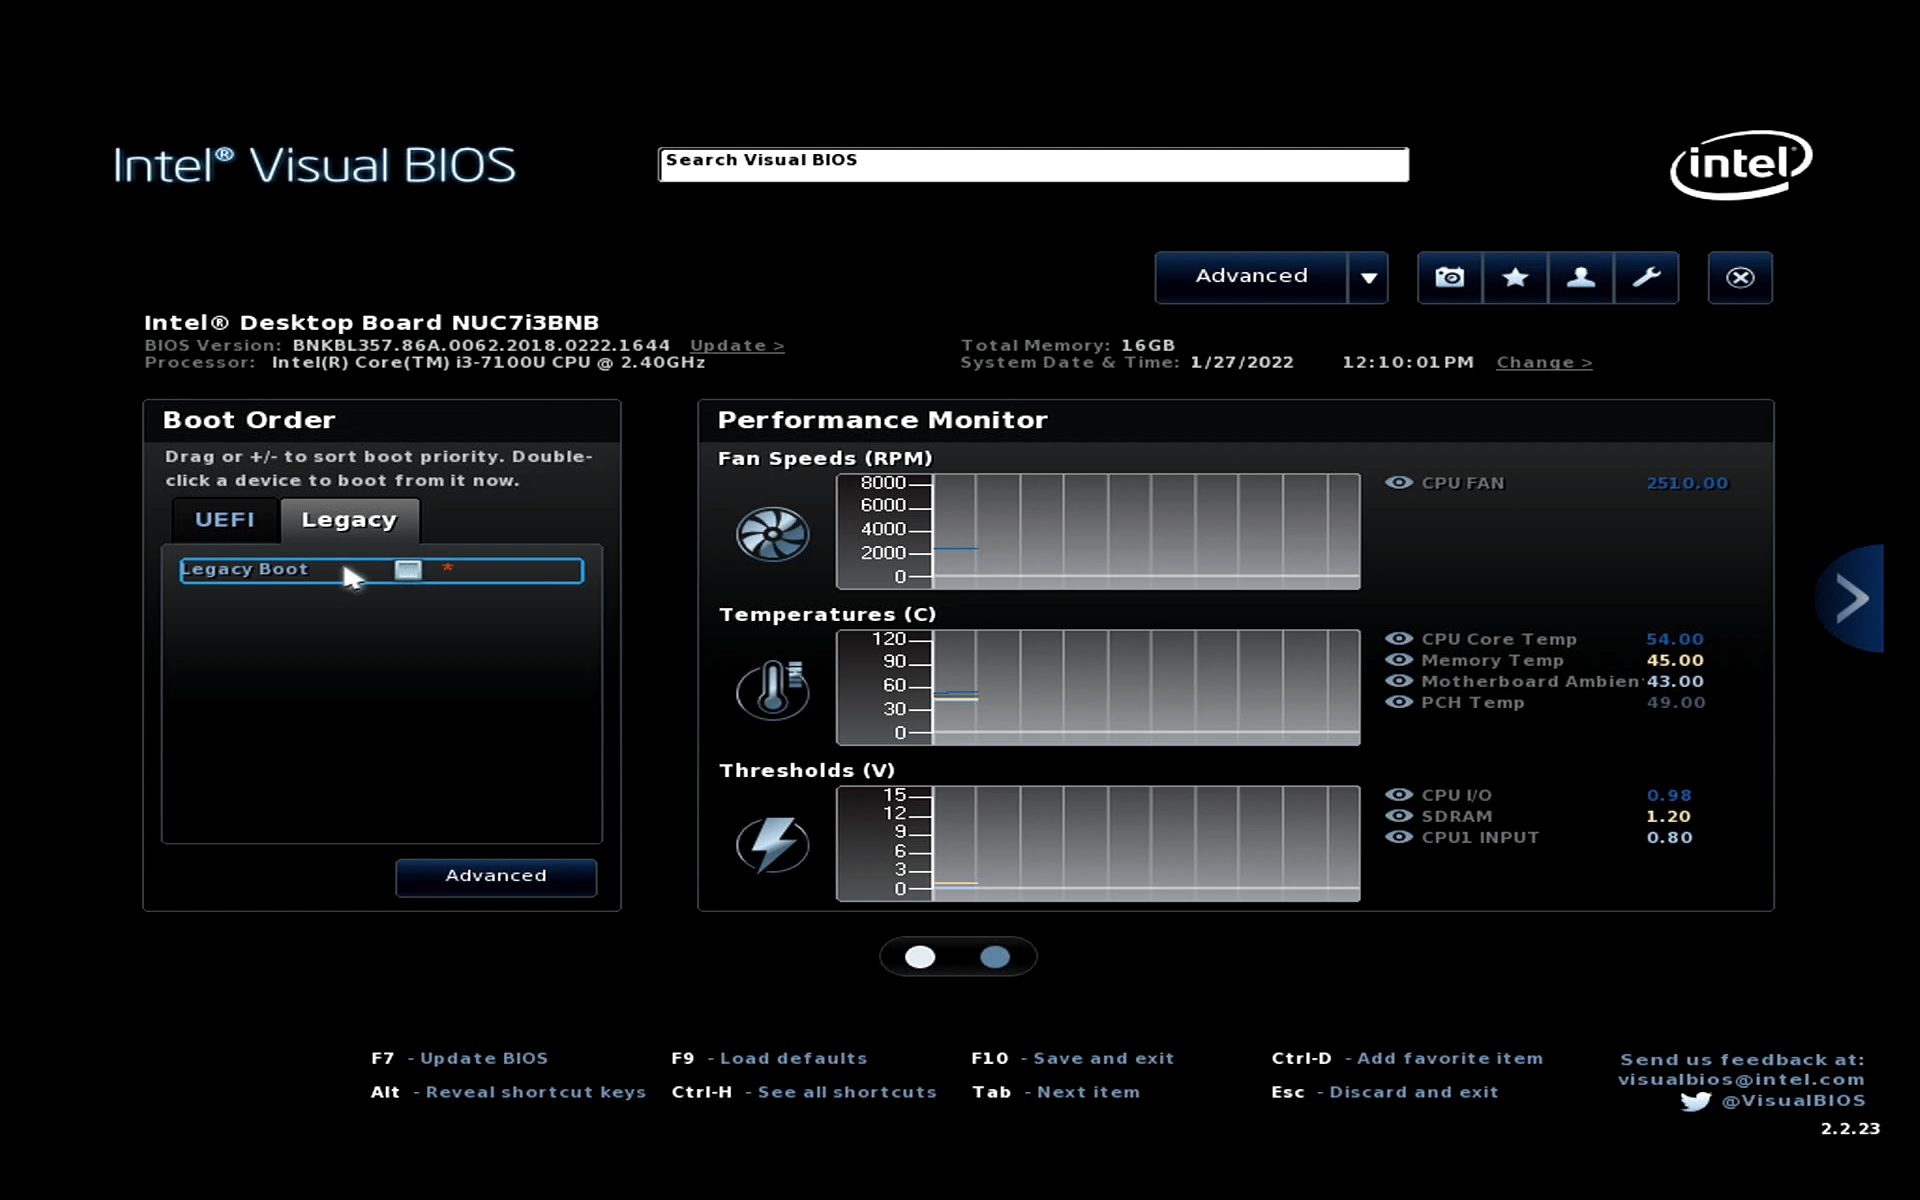Click F10 Save and exit shortcut
The width and height of the screenshot is (1920, 1200).
(x=1072, y=1058)
